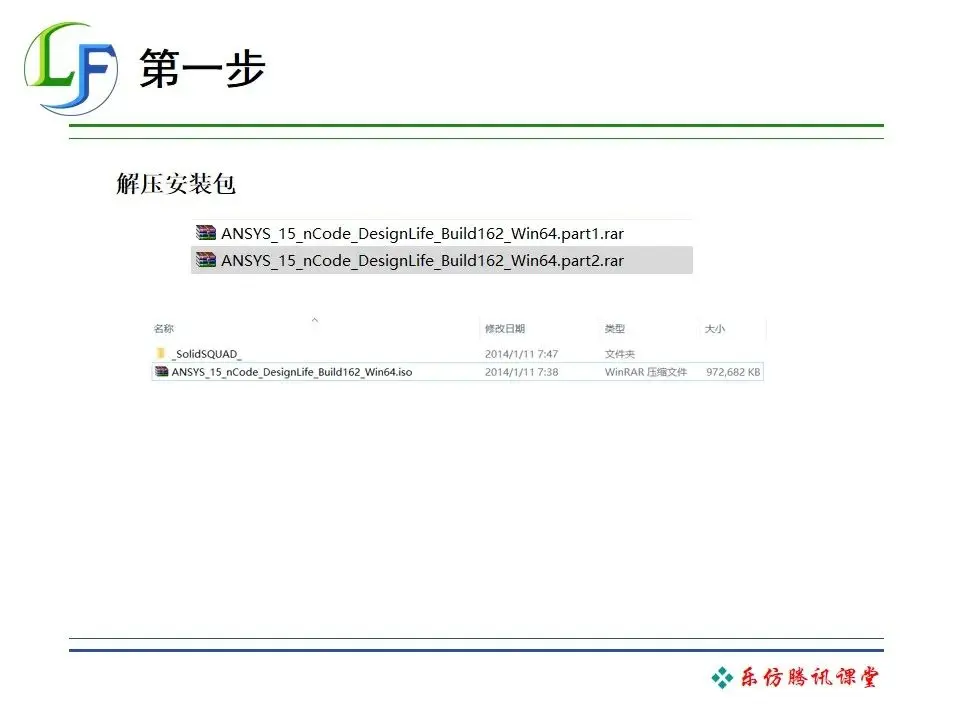
Task: Sort files by the 大小 column header
Action: coord(714,329)
